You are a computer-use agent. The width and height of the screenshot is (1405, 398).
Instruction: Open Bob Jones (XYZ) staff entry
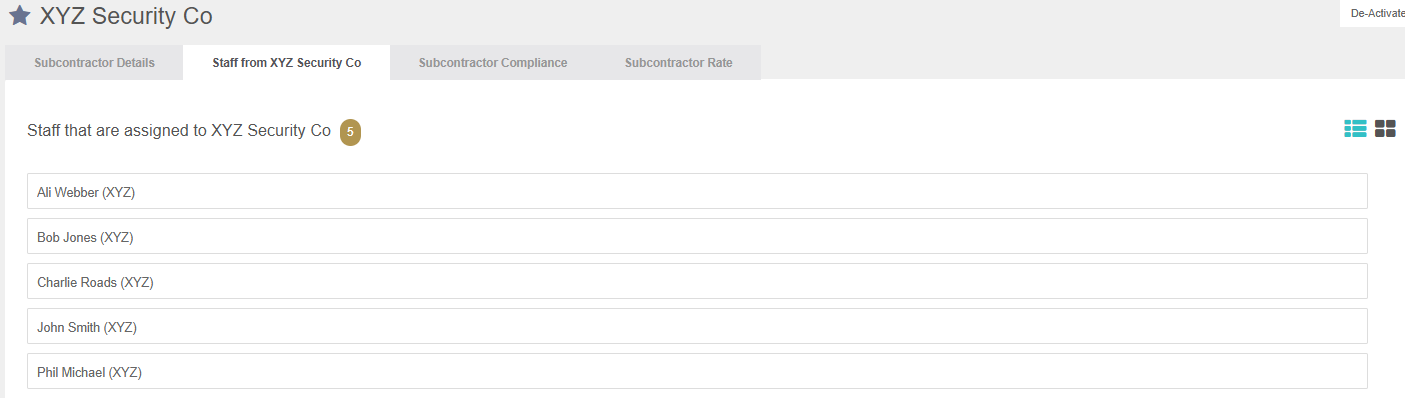point(697,236)
